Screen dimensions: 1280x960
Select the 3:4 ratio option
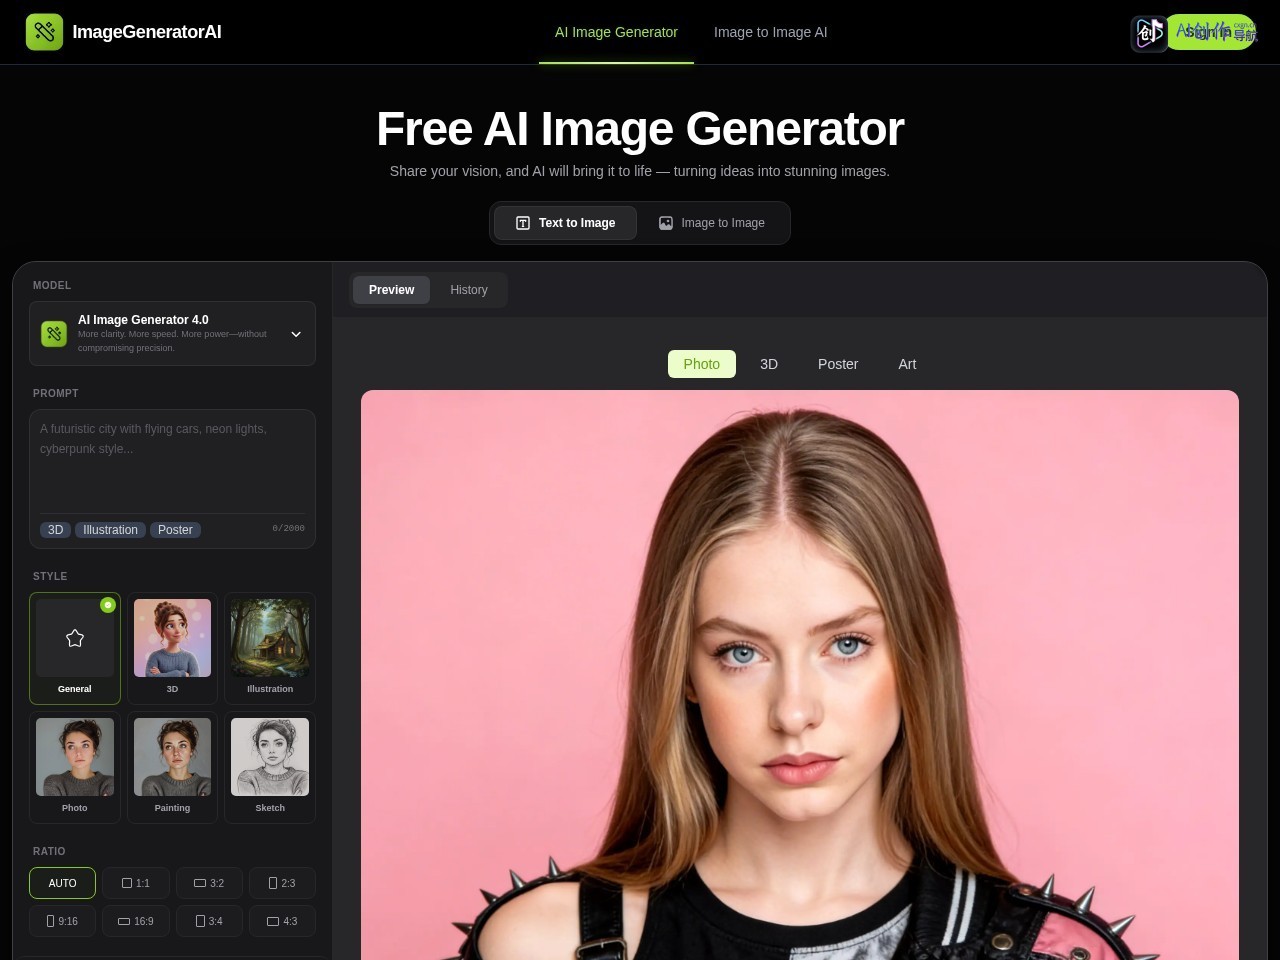pyautogui.click(x=209, y=921)
